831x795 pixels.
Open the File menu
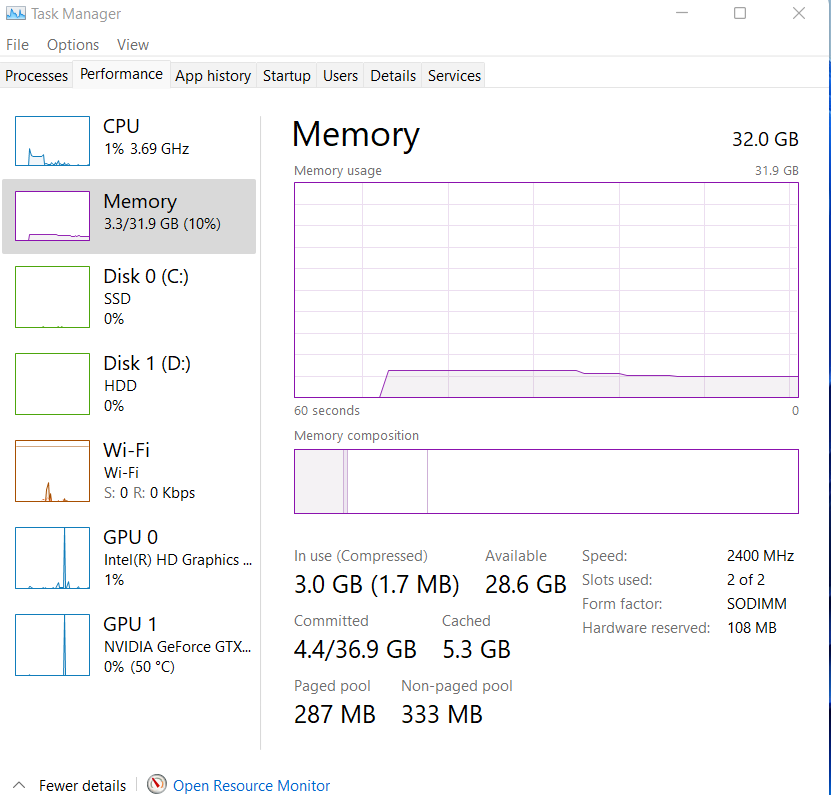click(17, 45)
